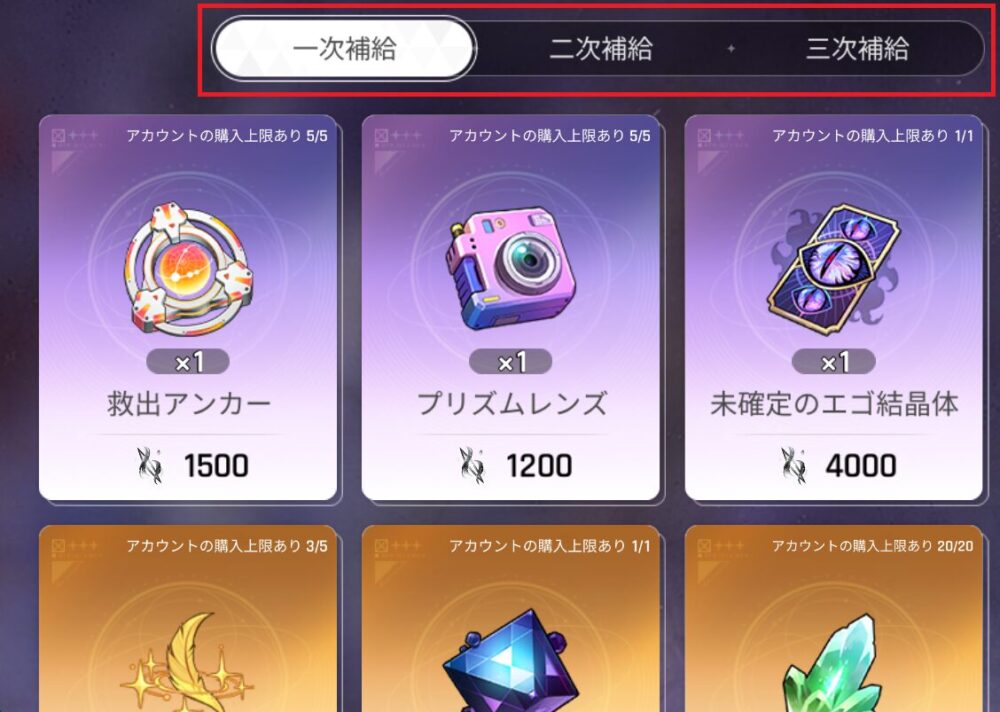The height and width of the screenshot is (712, 1000).
Task: Click the 未確定のエゴ結晶体 item name
Action: coord(834,404)
